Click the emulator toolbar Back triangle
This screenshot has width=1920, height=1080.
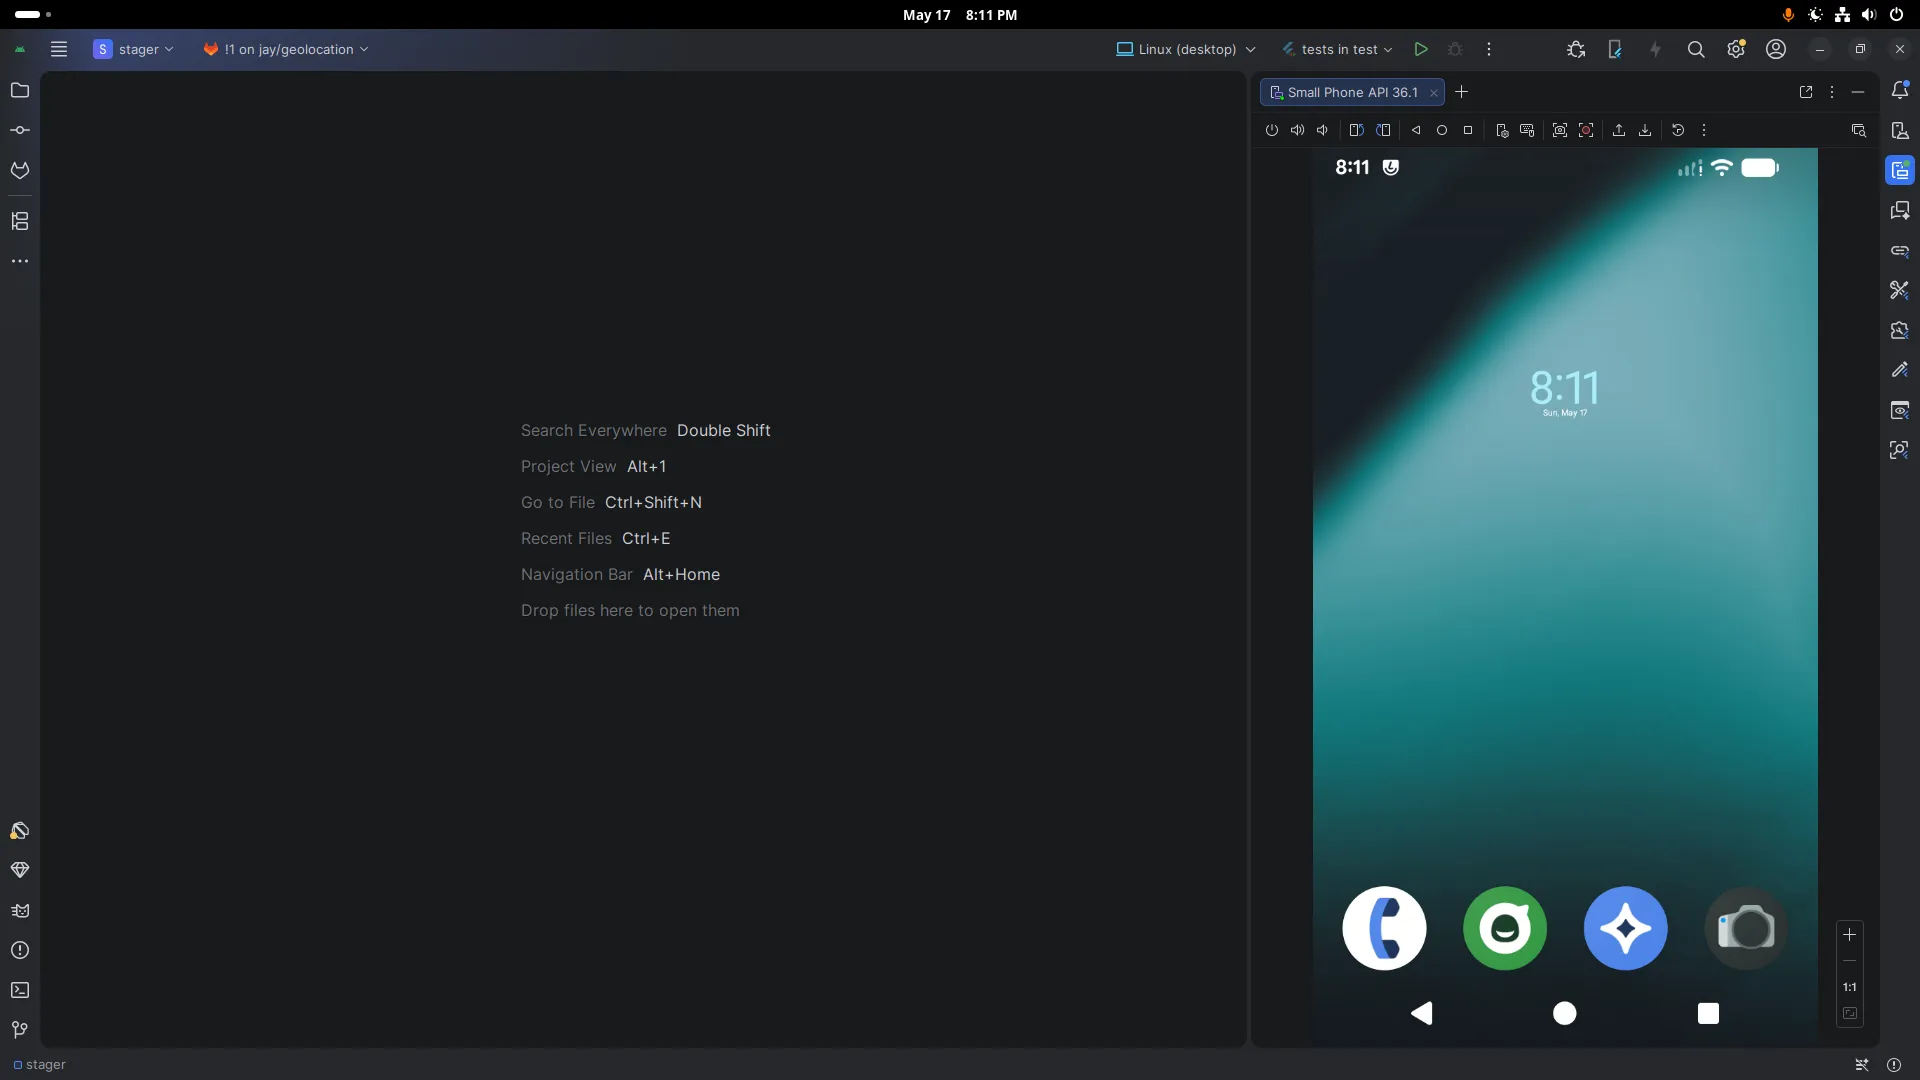[1416, 130]
